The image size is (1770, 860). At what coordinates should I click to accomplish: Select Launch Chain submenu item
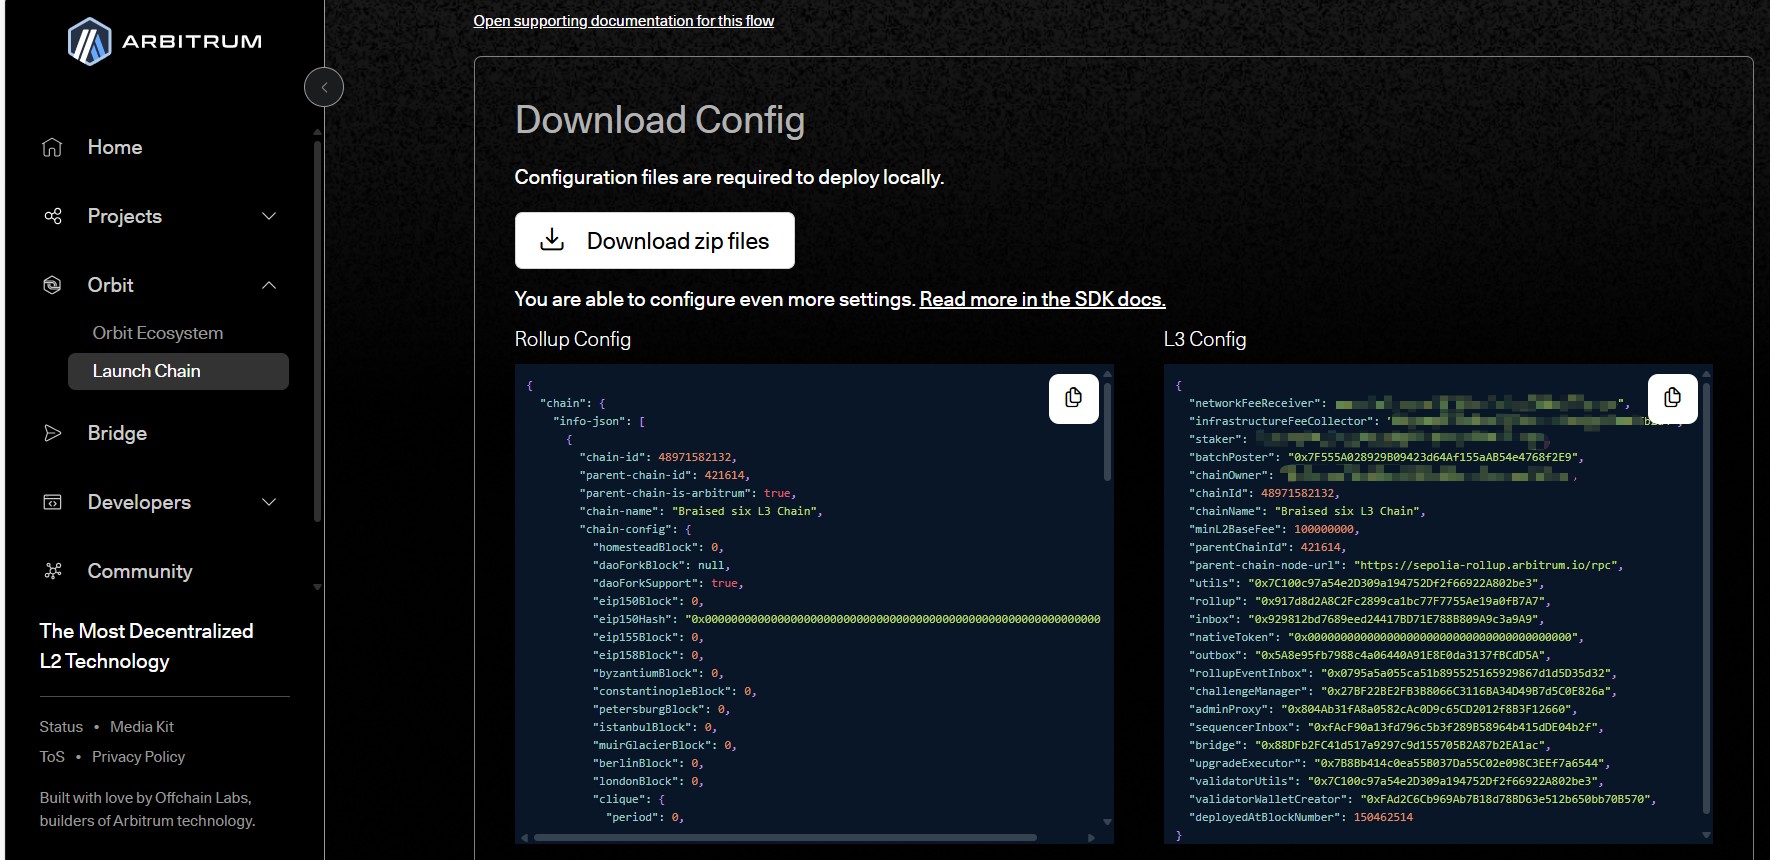pyautogui.click(x=178, y=371)
